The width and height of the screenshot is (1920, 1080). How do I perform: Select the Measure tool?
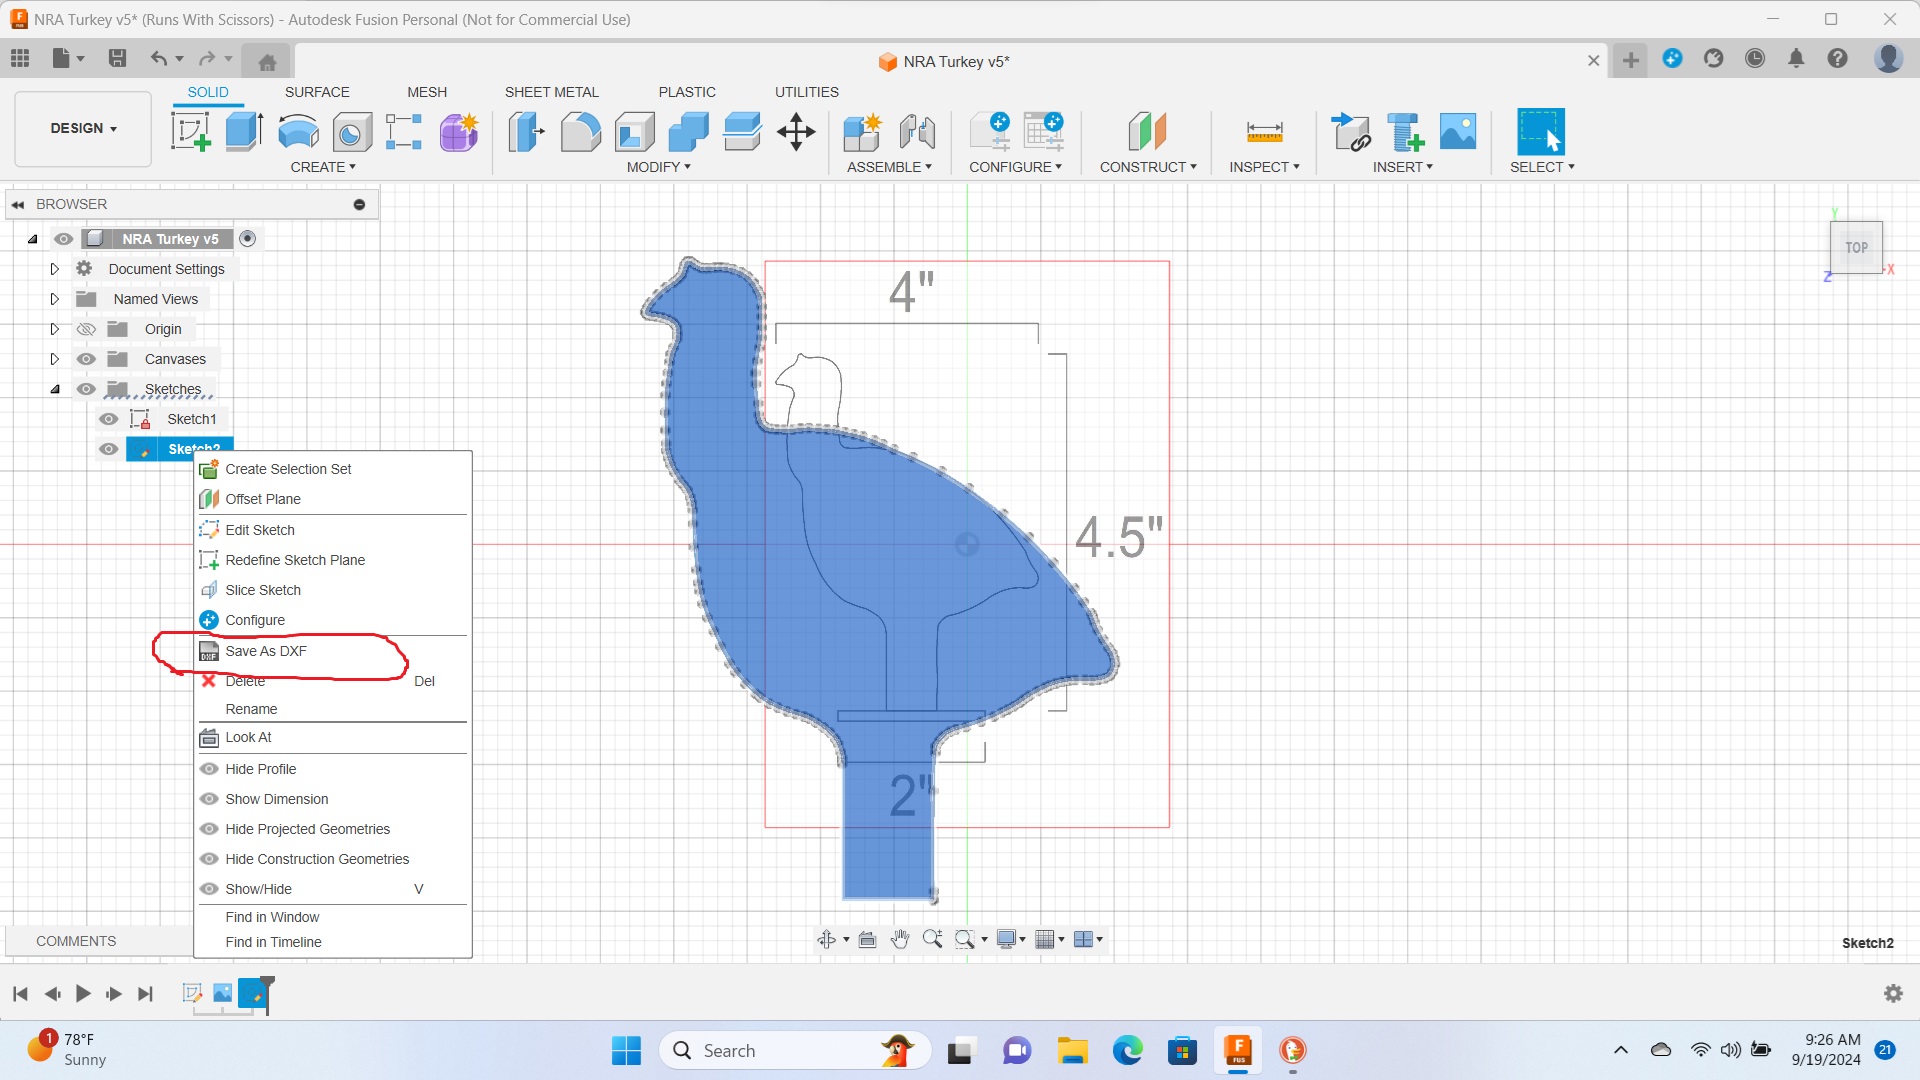pyautogui.click(x=1264, y=132)
